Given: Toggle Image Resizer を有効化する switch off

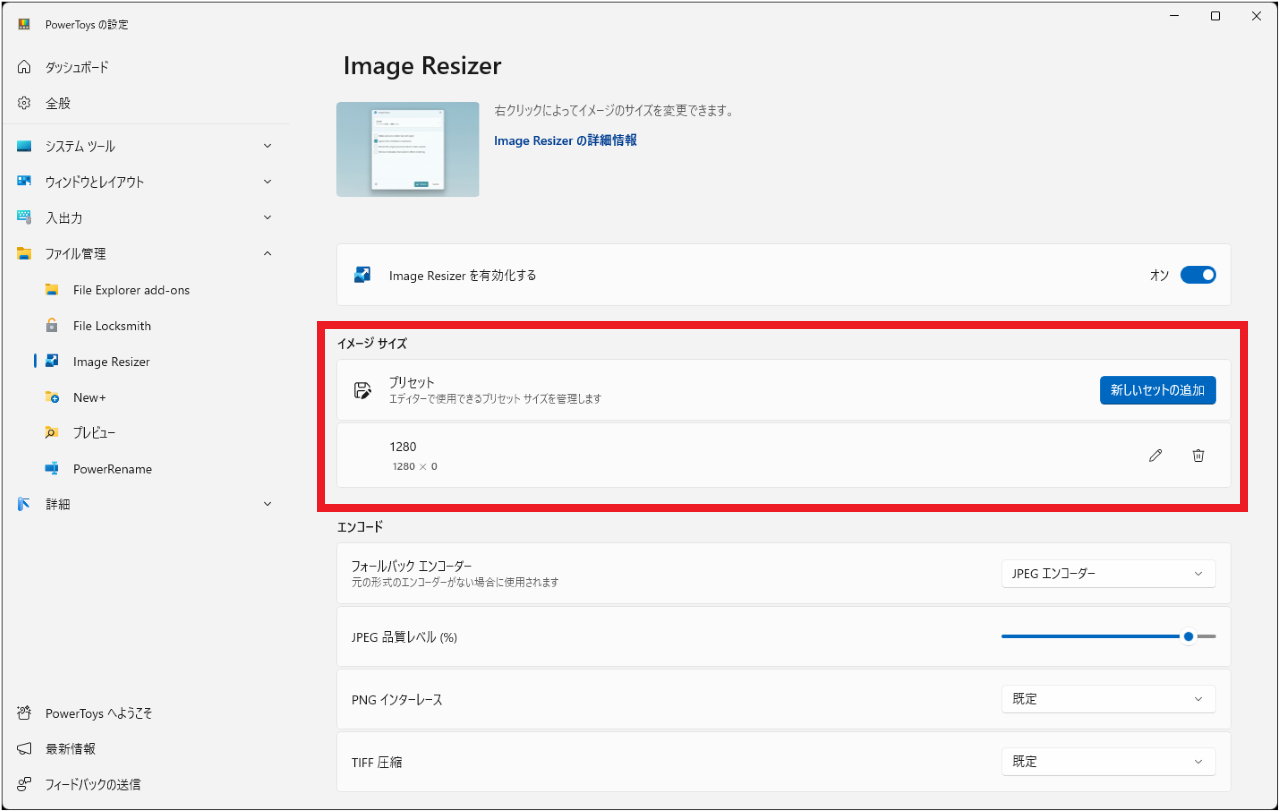Looking at the screenshot, I should [1198, 275].
